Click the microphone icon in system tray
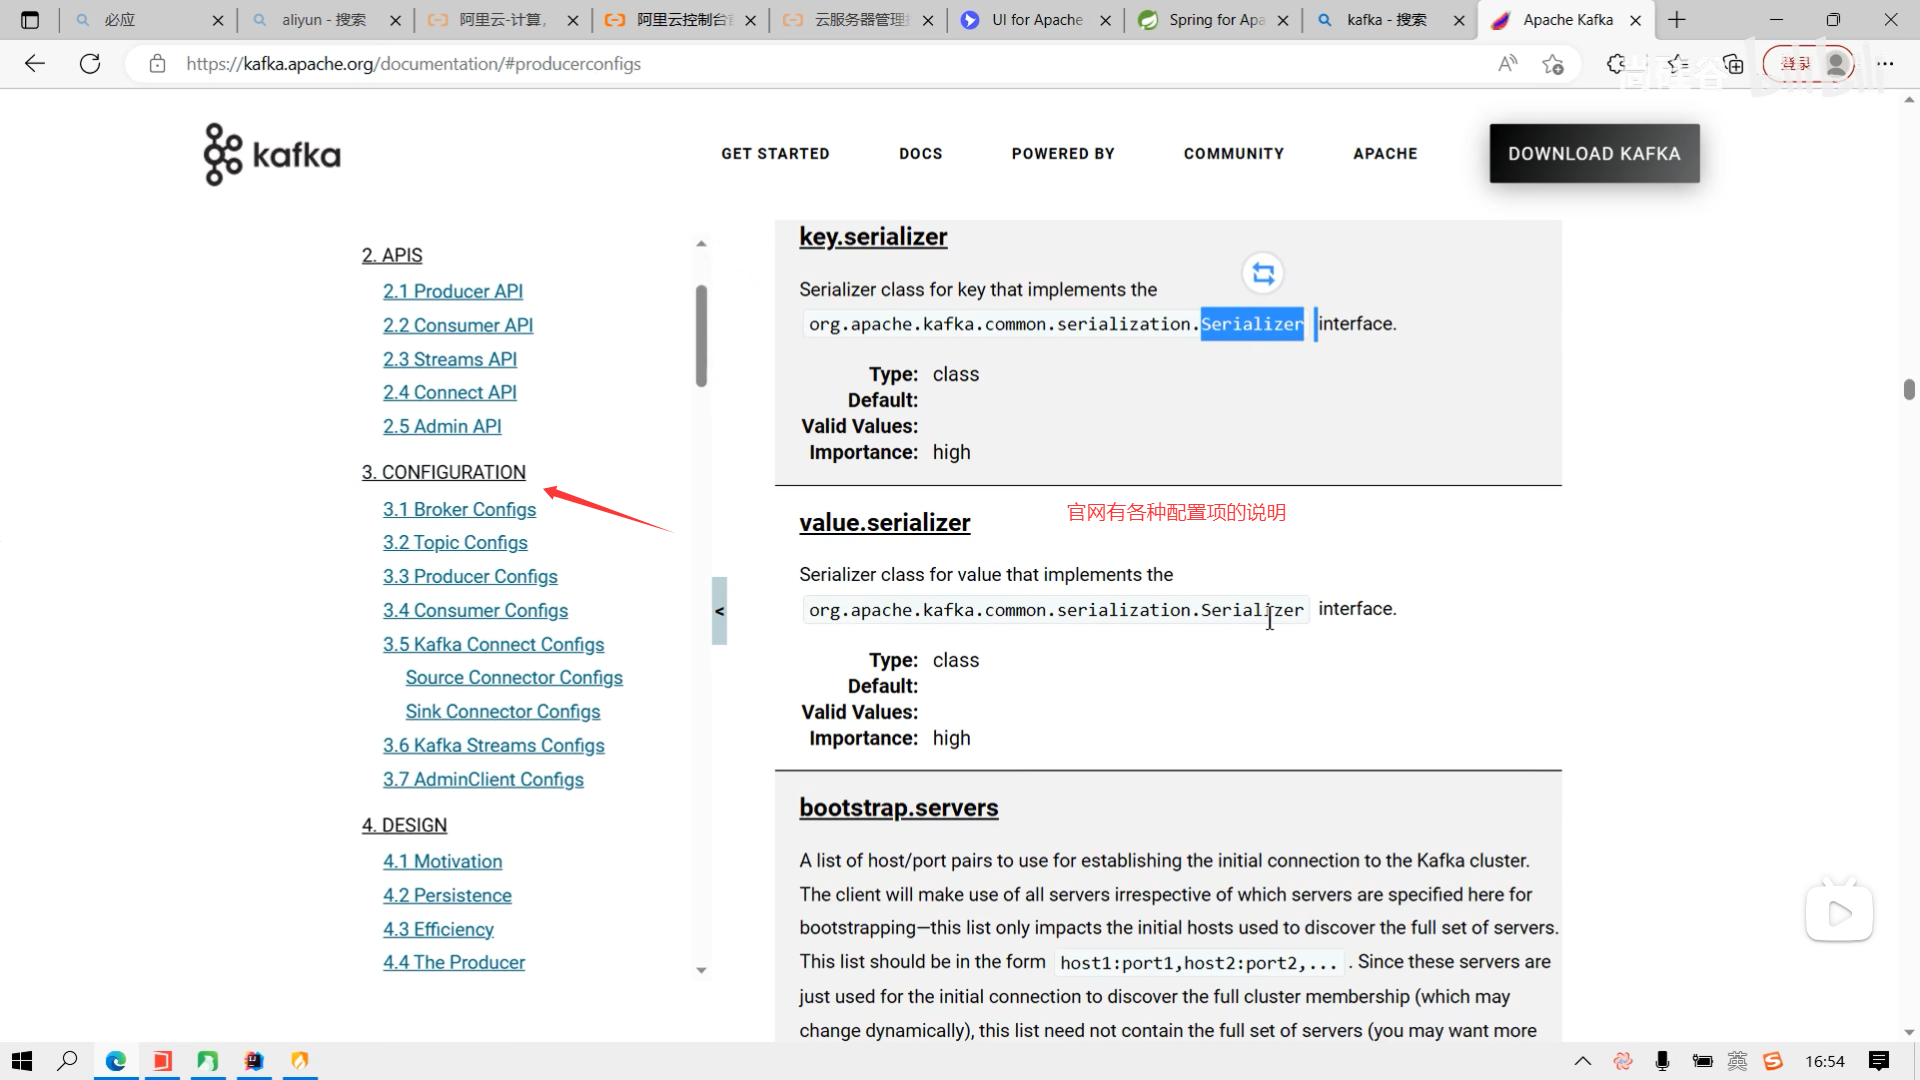Image resolution: width=1920 pixels, height=1080 pixels. 1662,1061
